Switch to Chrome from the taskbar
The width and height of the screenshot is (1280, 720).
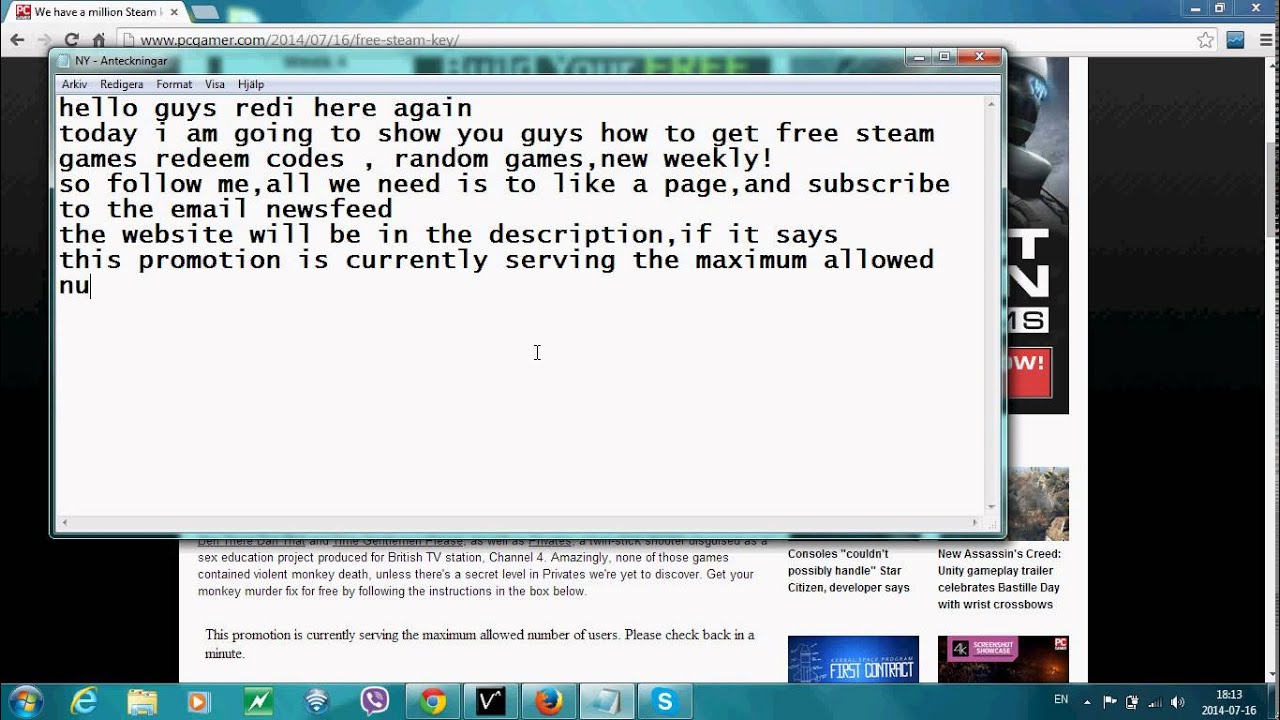tap(433, 701)
